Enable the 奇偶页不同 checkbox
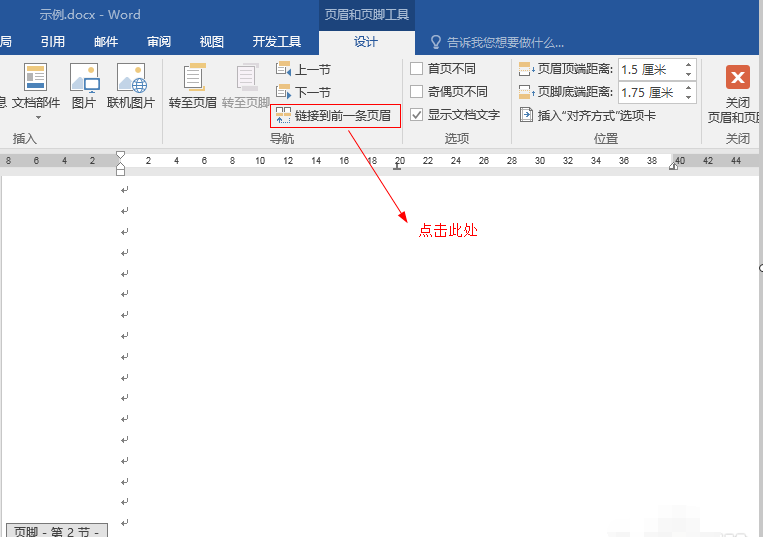763x537 pixels. pos(417,91)
